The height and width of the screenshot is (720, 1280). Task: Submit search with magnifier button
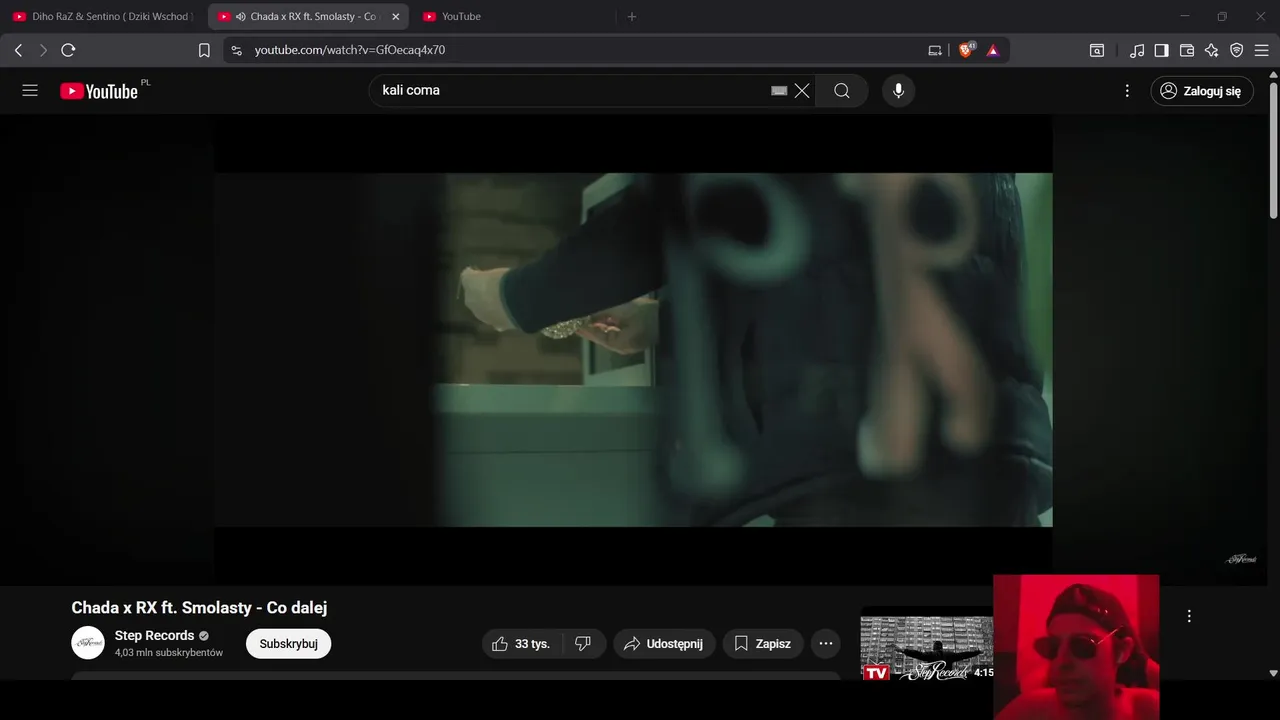[x=842, y=91]
